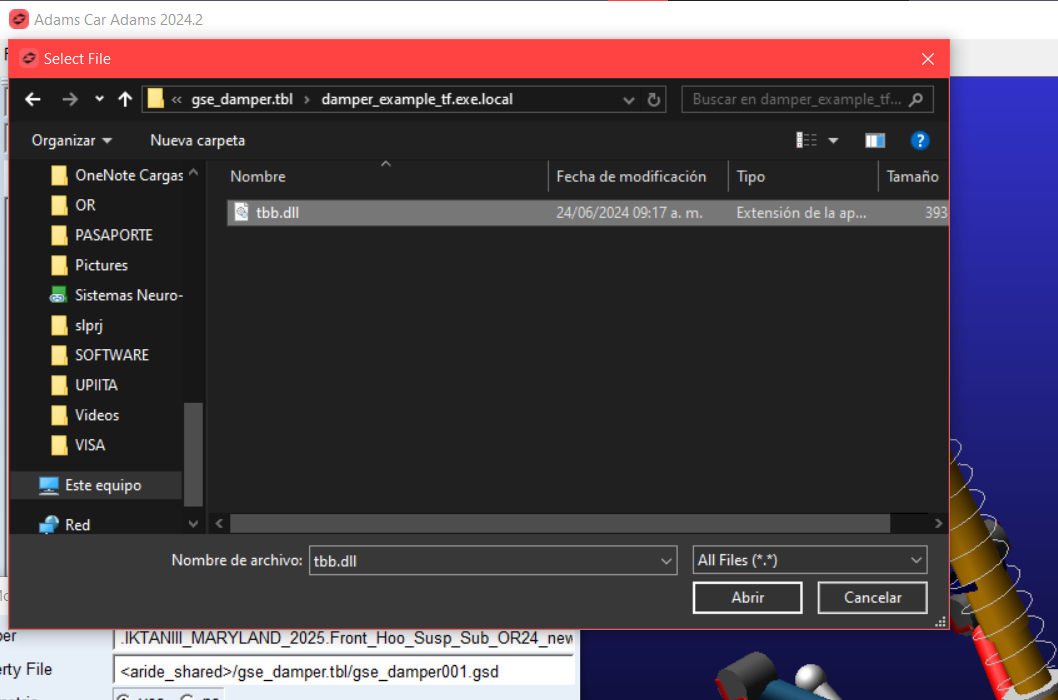Sort by Fecha de modificación column

click(631, 176)
